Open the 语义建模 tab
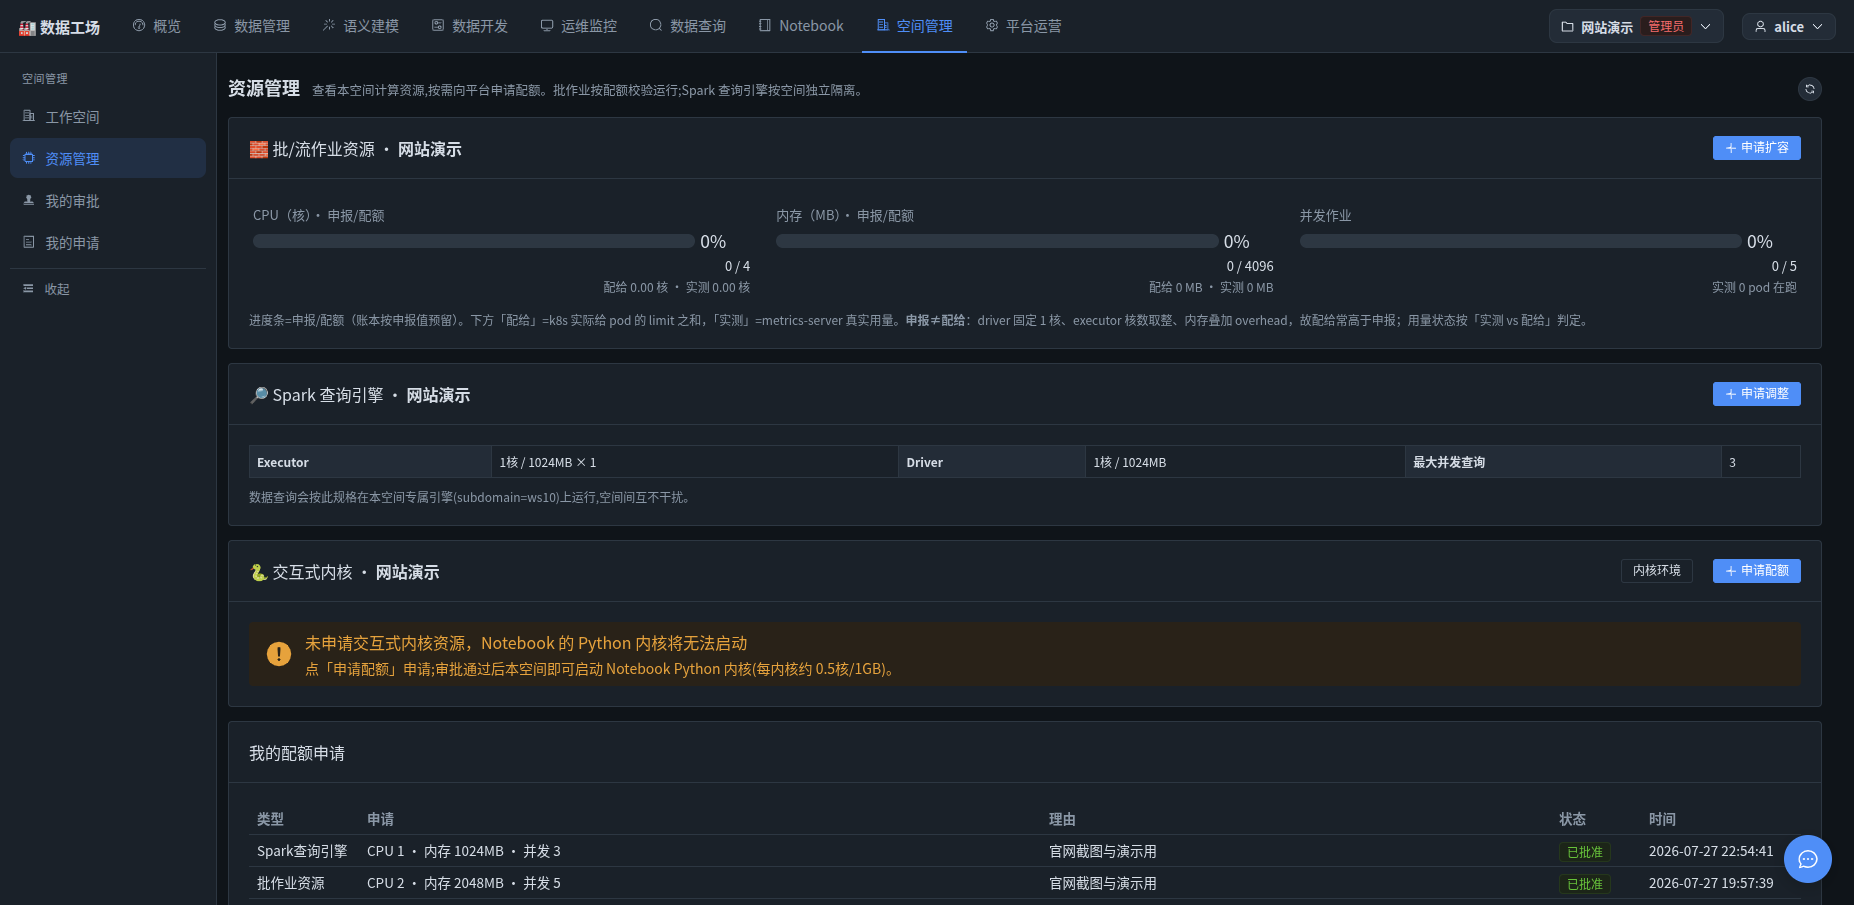The image size is (1854, 905). [361, 26]
